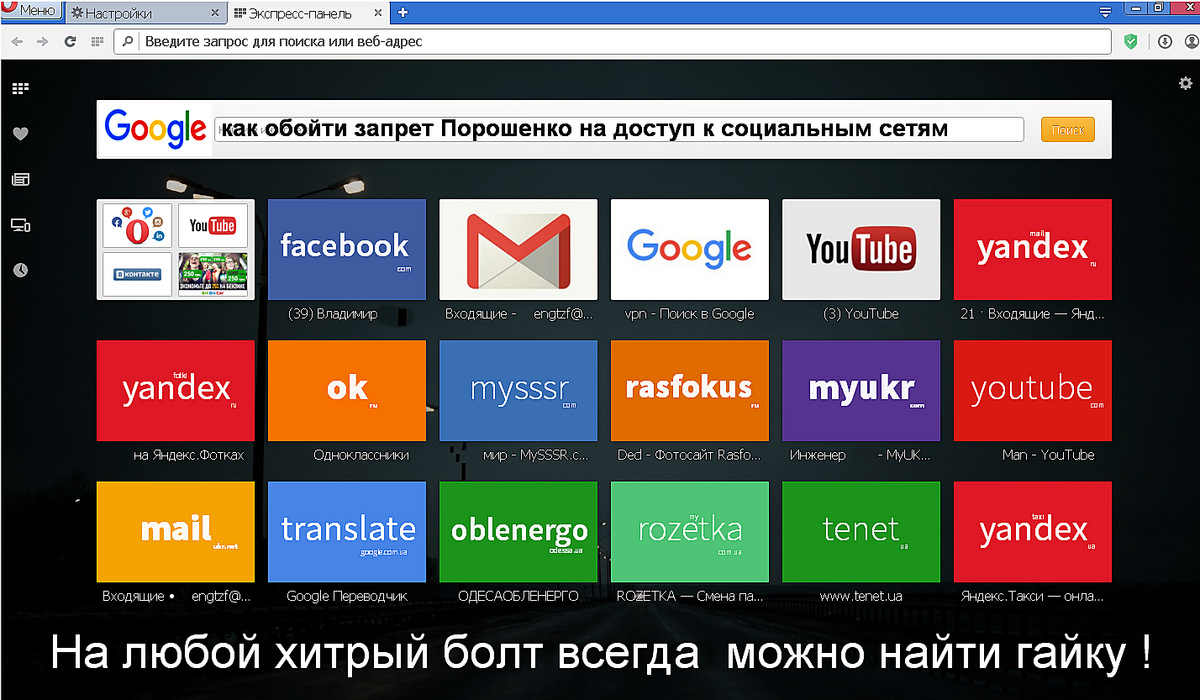Viewport: 1200px width, 700px height.
Task: Close the Настройки tab
Action: coord(214,13)
